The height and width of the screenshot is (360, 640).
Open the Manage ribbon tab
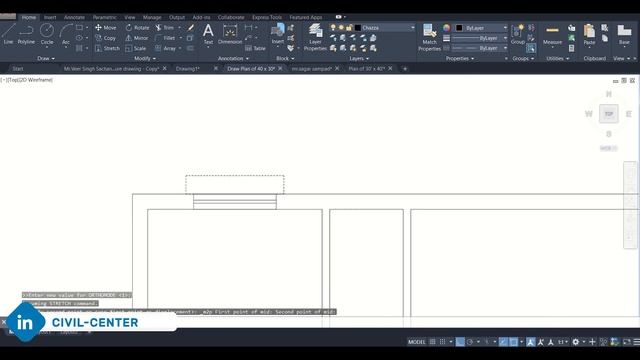[x=152, y=17]
